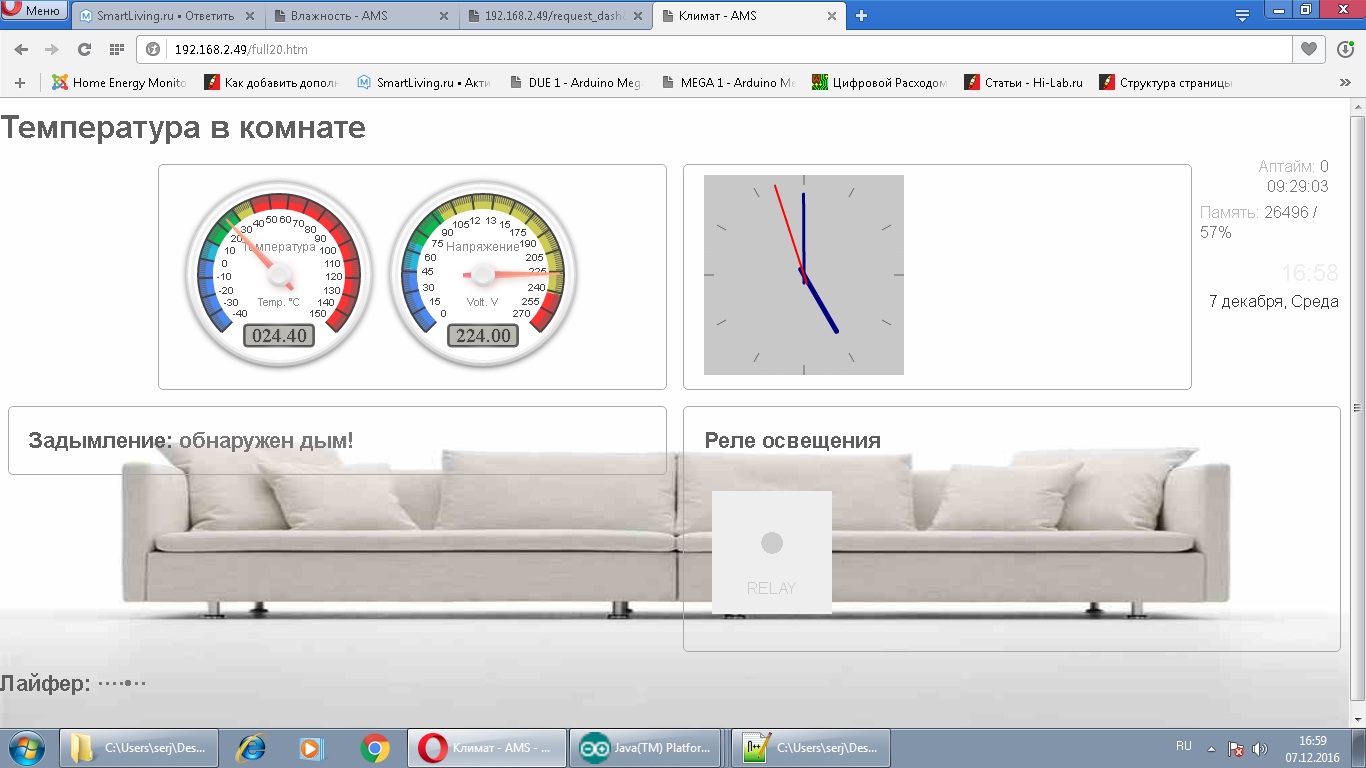Click the Напряжение voltage gauge dial
This screenshot has width=1366, height=768.
483,274
